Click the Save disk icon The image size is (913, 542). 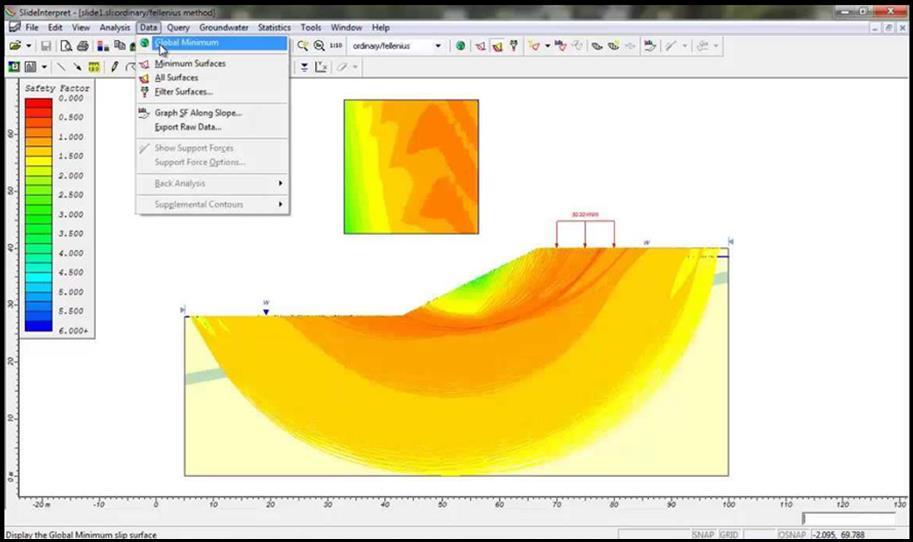click(45, 46)
